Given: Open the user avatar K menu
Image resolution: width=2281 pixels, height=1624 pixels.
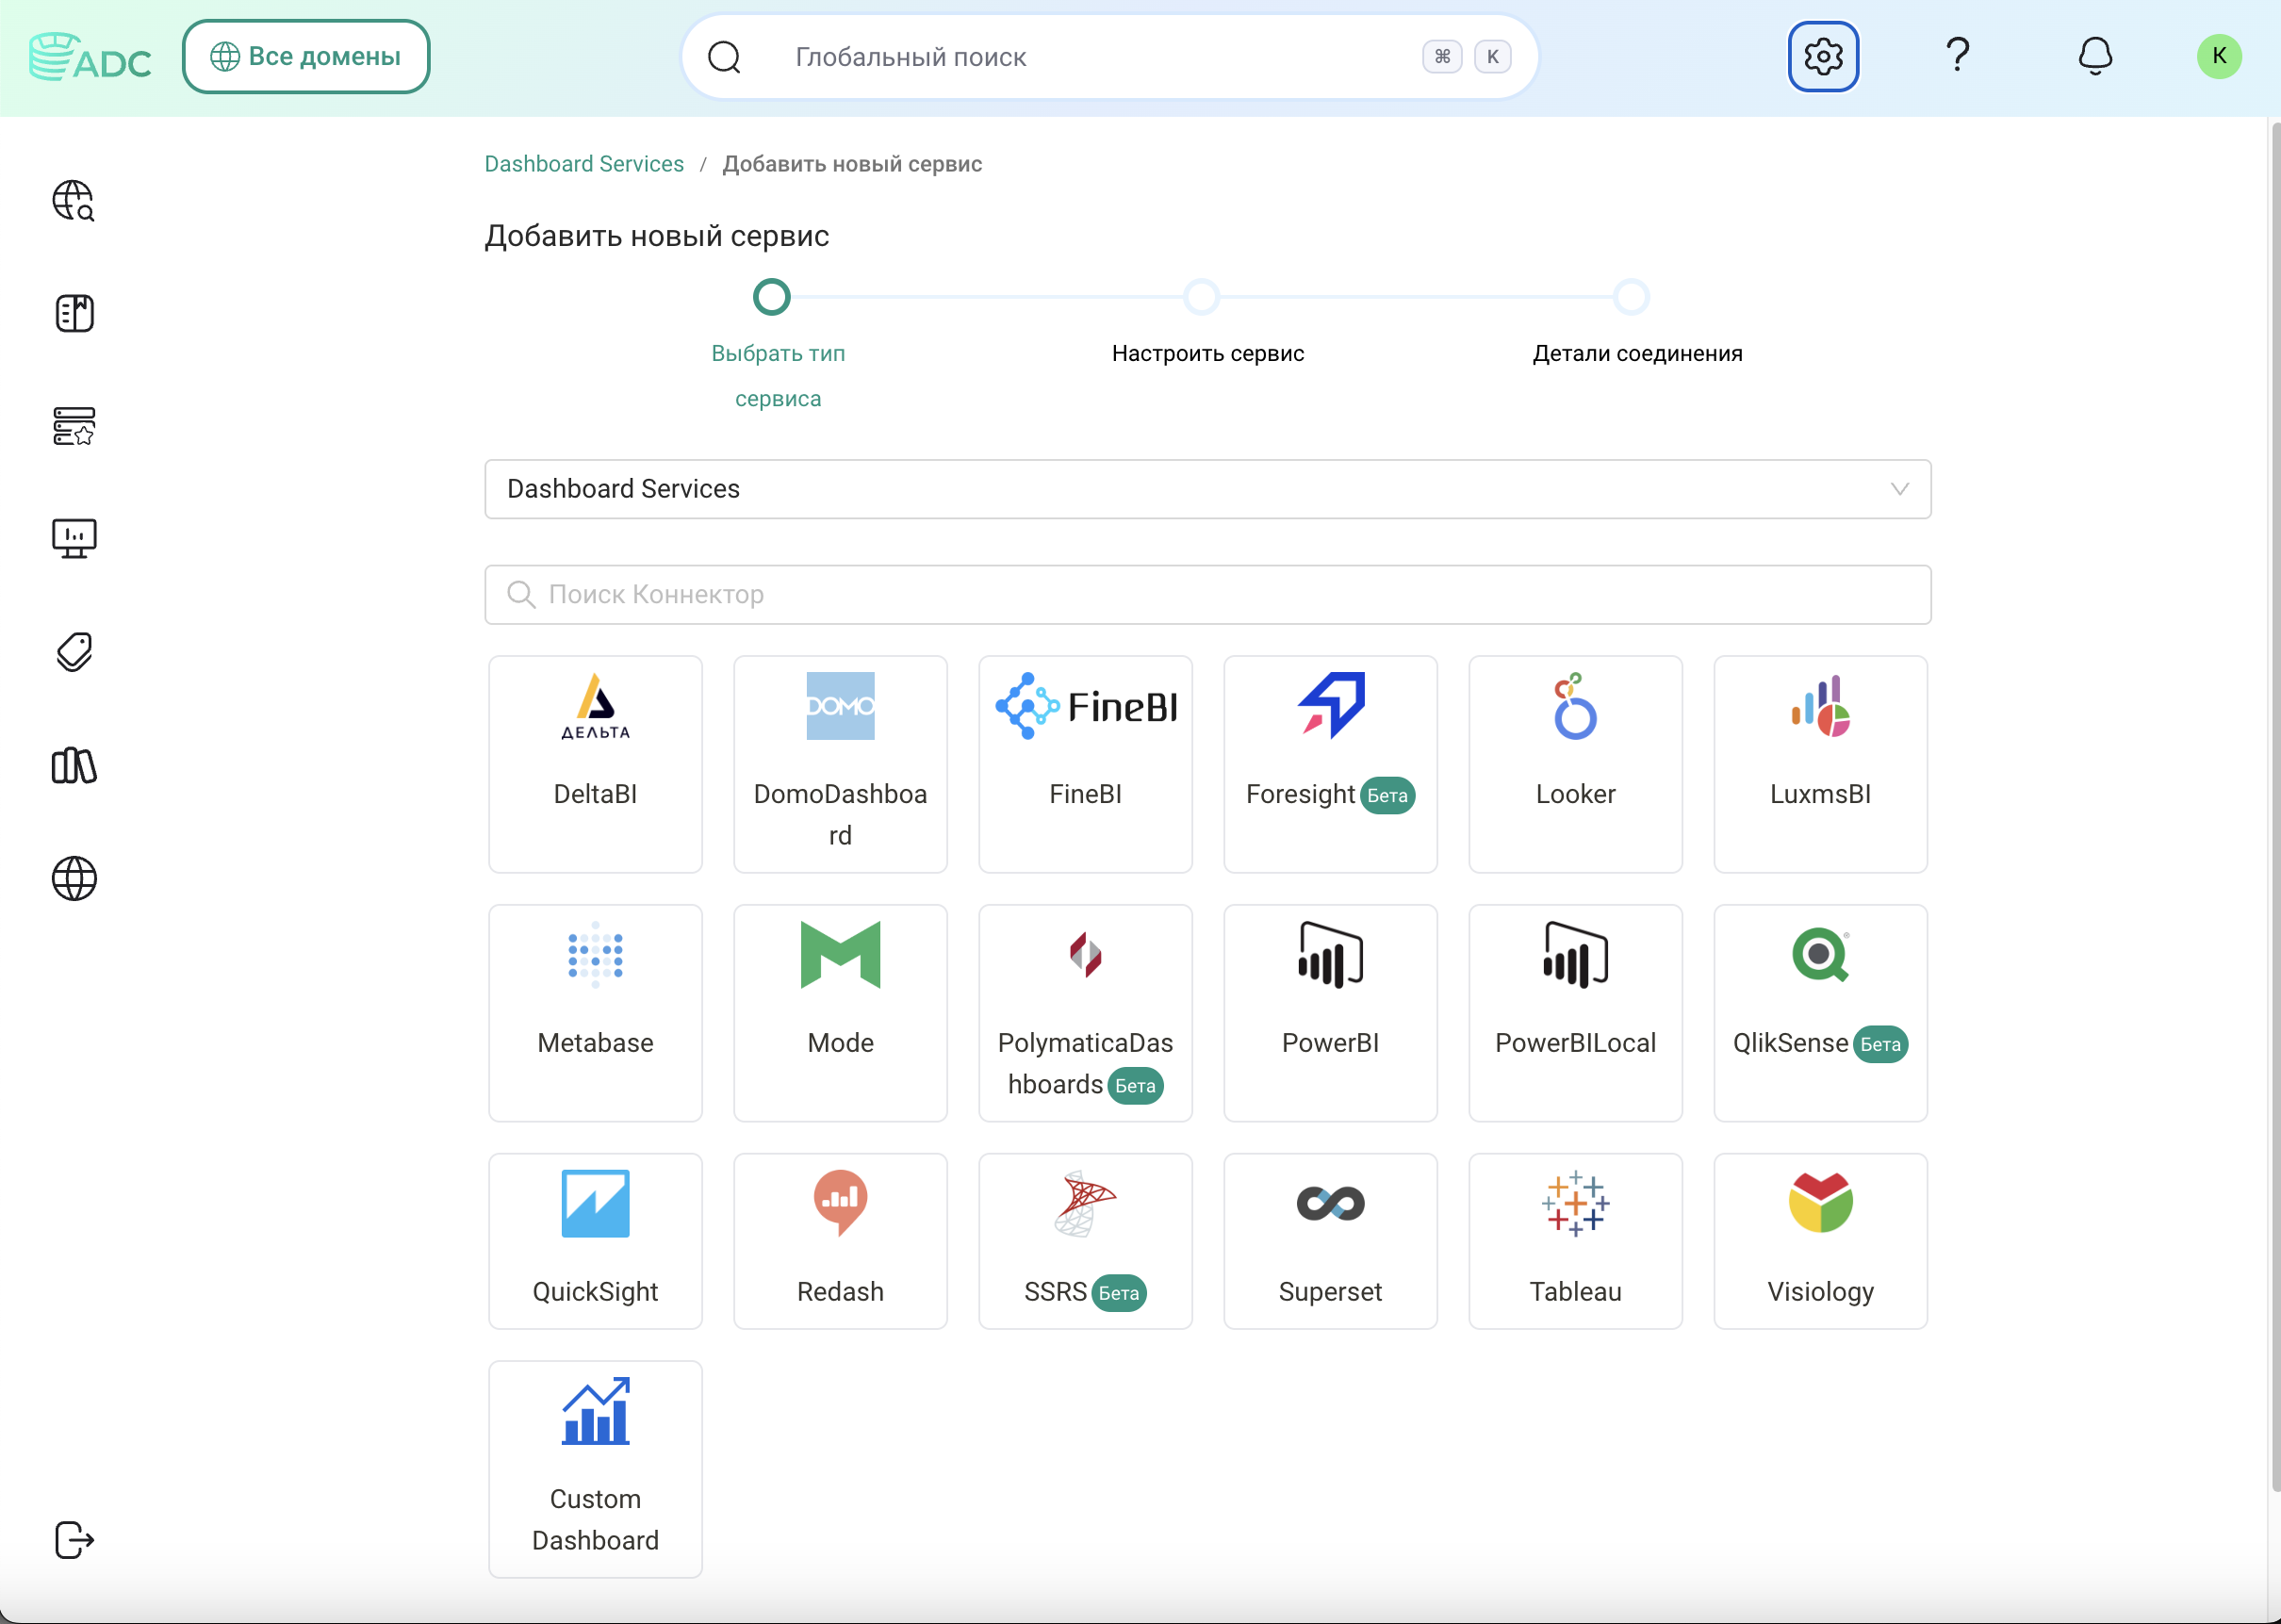Looking at the screenshot, I should click(x=2219, y=56).
